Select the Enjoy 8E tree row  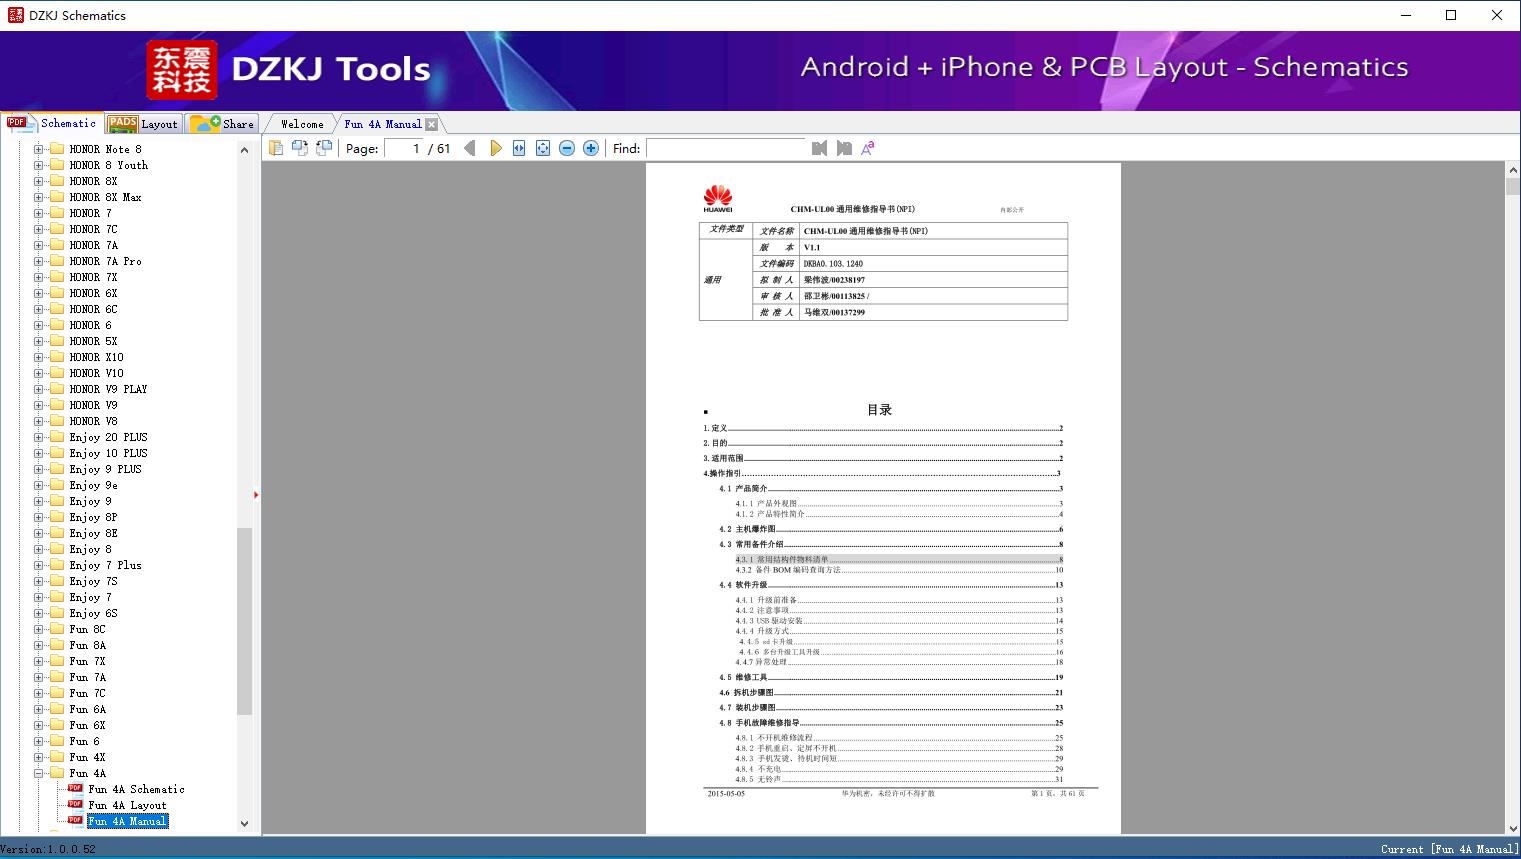click(x=93, y=533)
